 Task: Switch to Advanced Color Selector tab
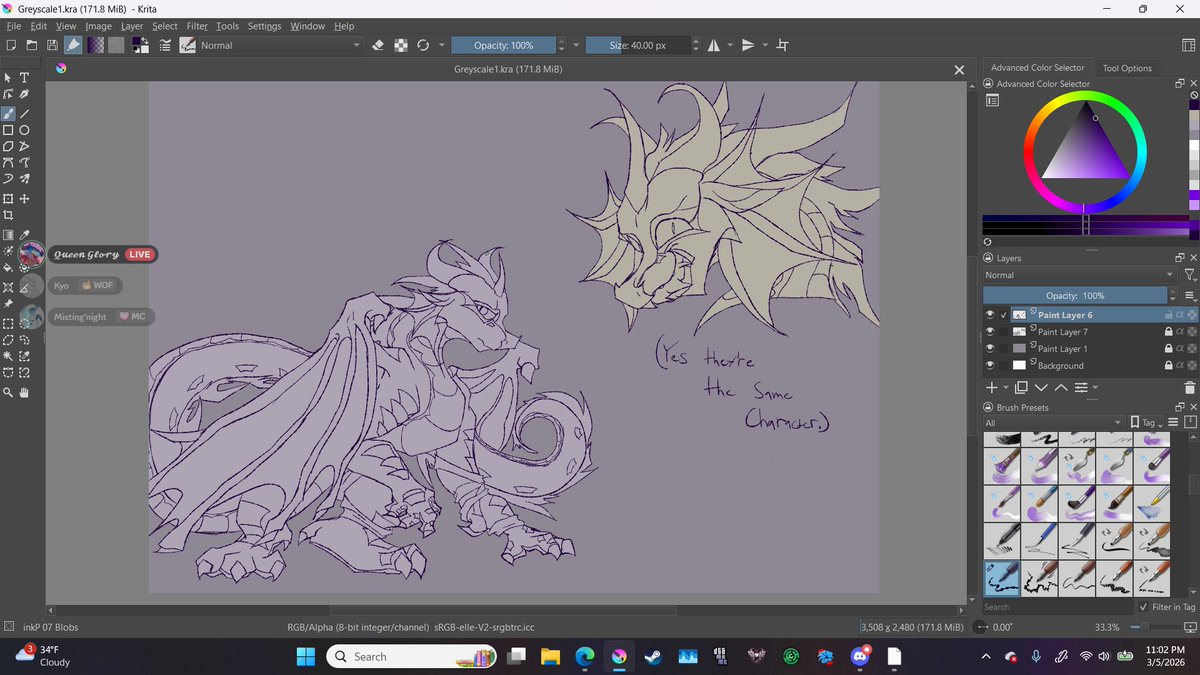coord(1037,68)
